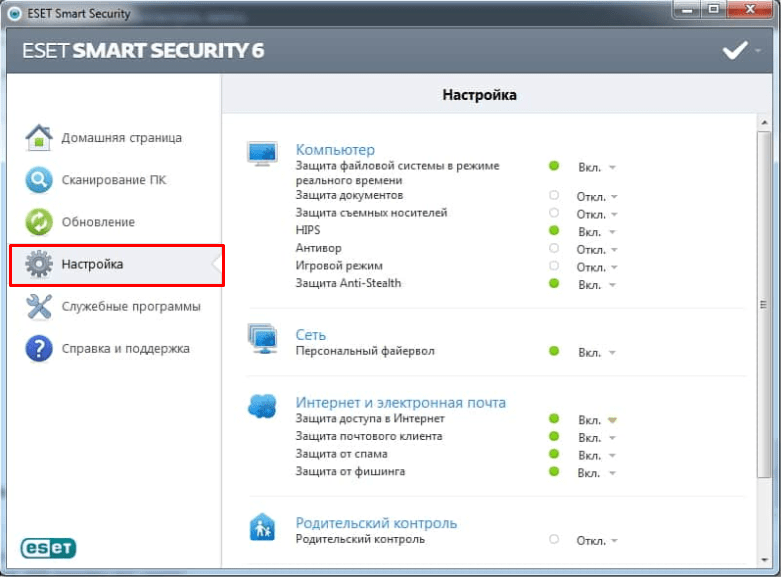Image resolution: width=781 pixels, height=577 pixels.
Task: Click the Родительский контроль family icon
Action: [262, 526]
